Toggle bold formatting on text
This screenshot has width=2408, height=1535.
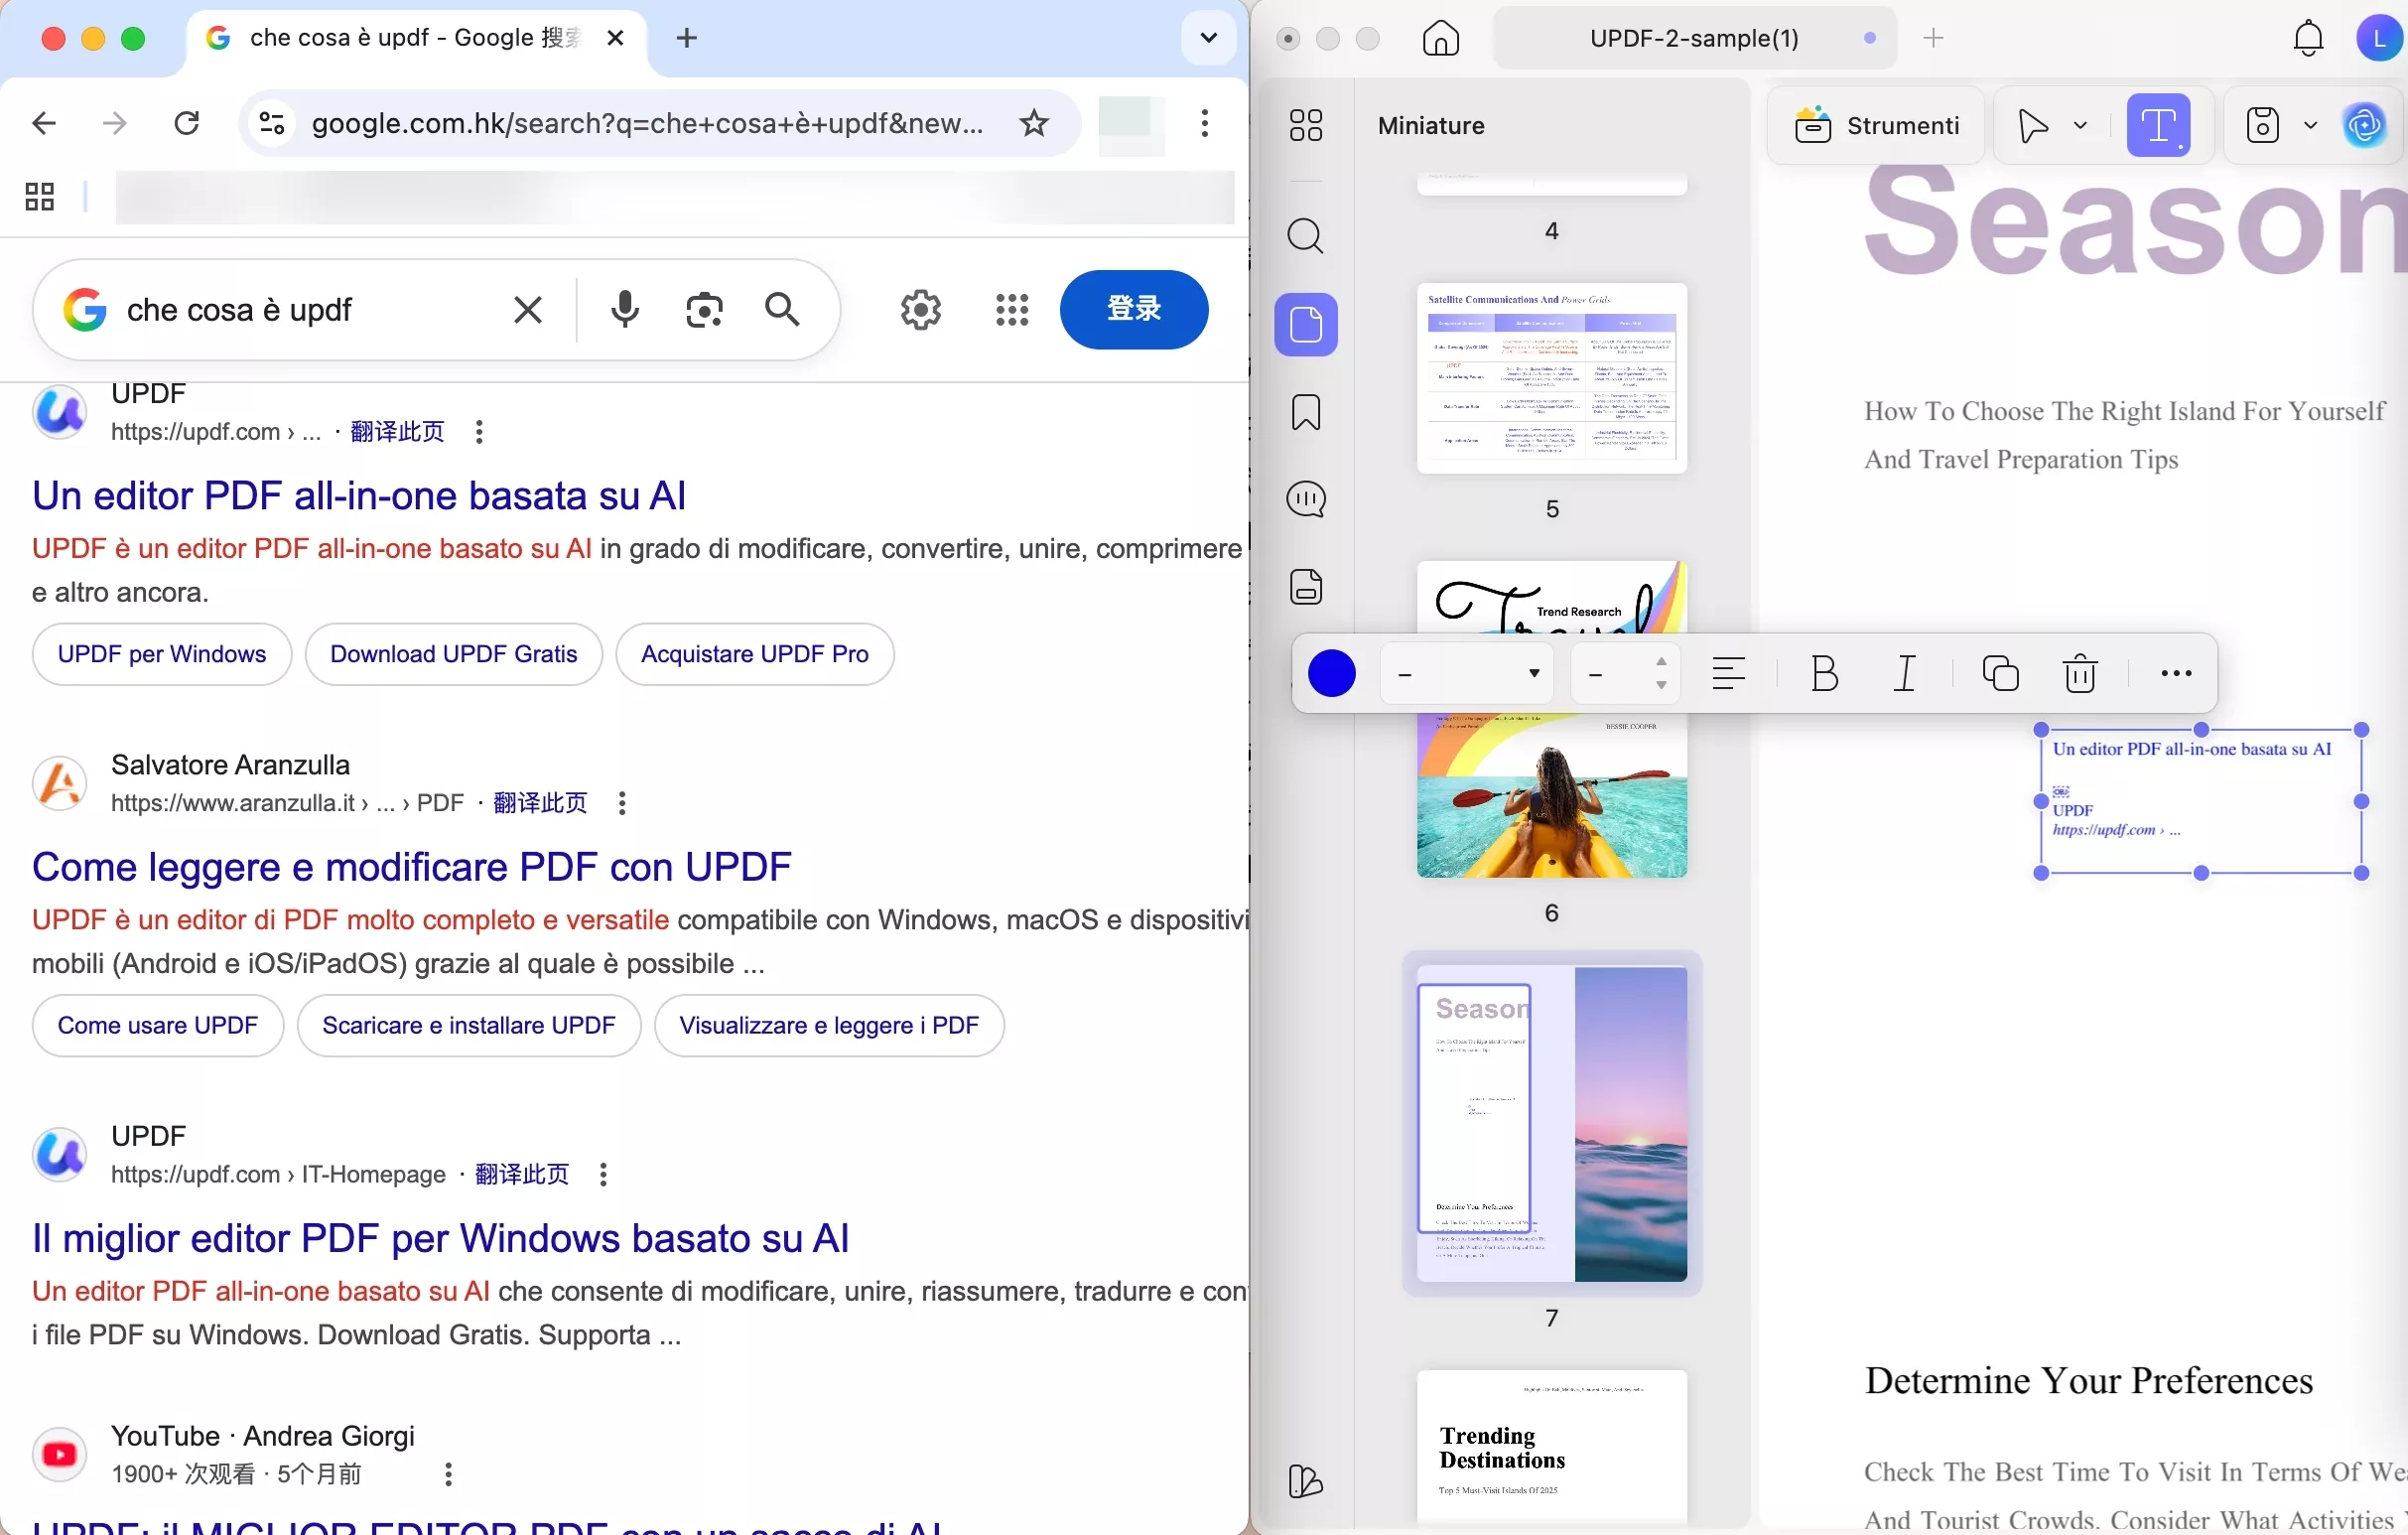point(1824,673)
